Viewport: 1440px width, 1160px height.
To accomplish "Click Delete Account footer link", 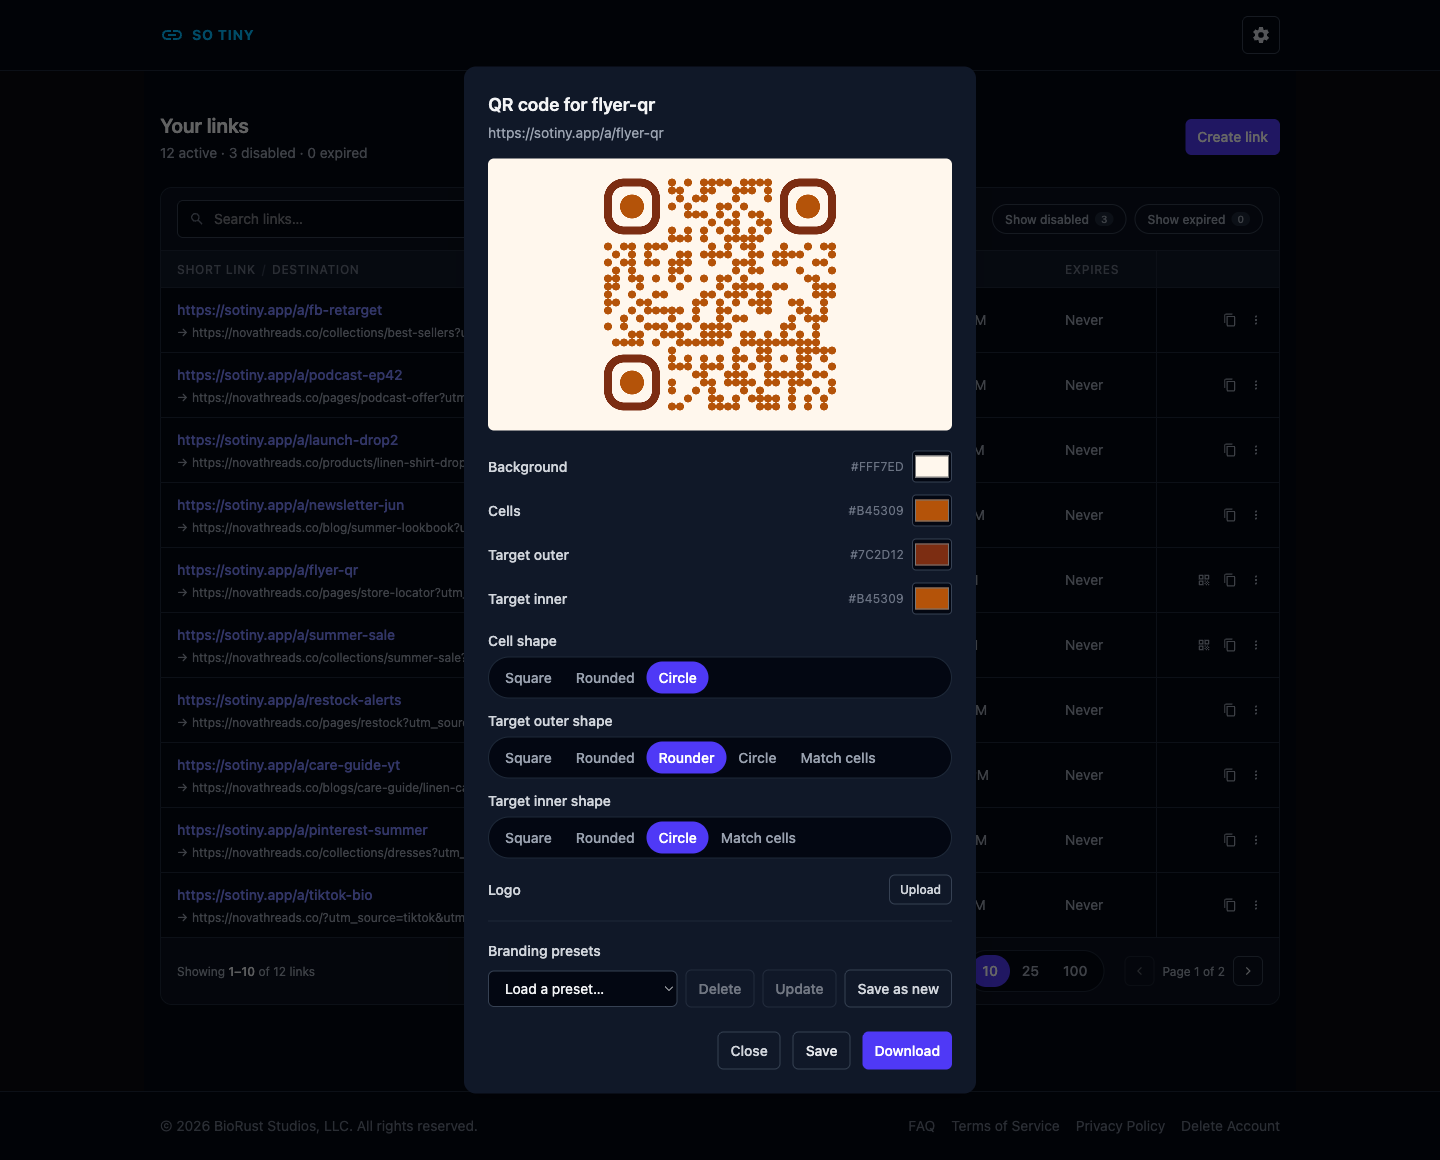I will tap(1230, 1126).
